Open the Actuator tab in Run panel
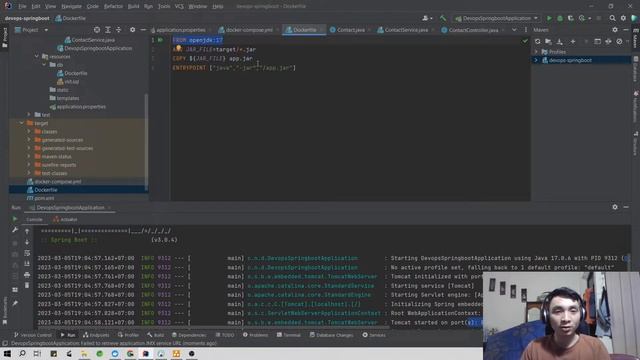640x360 pixels. [x=65, y=220]
